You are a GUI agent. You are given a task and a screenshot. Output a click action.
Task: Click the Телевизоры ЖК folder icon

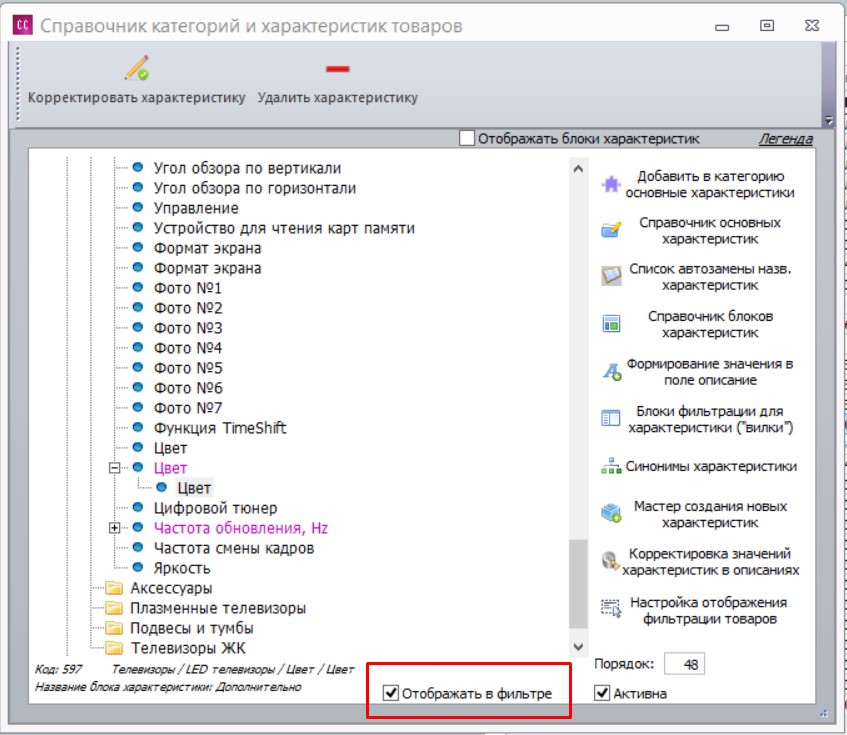[x=113, y=648]
